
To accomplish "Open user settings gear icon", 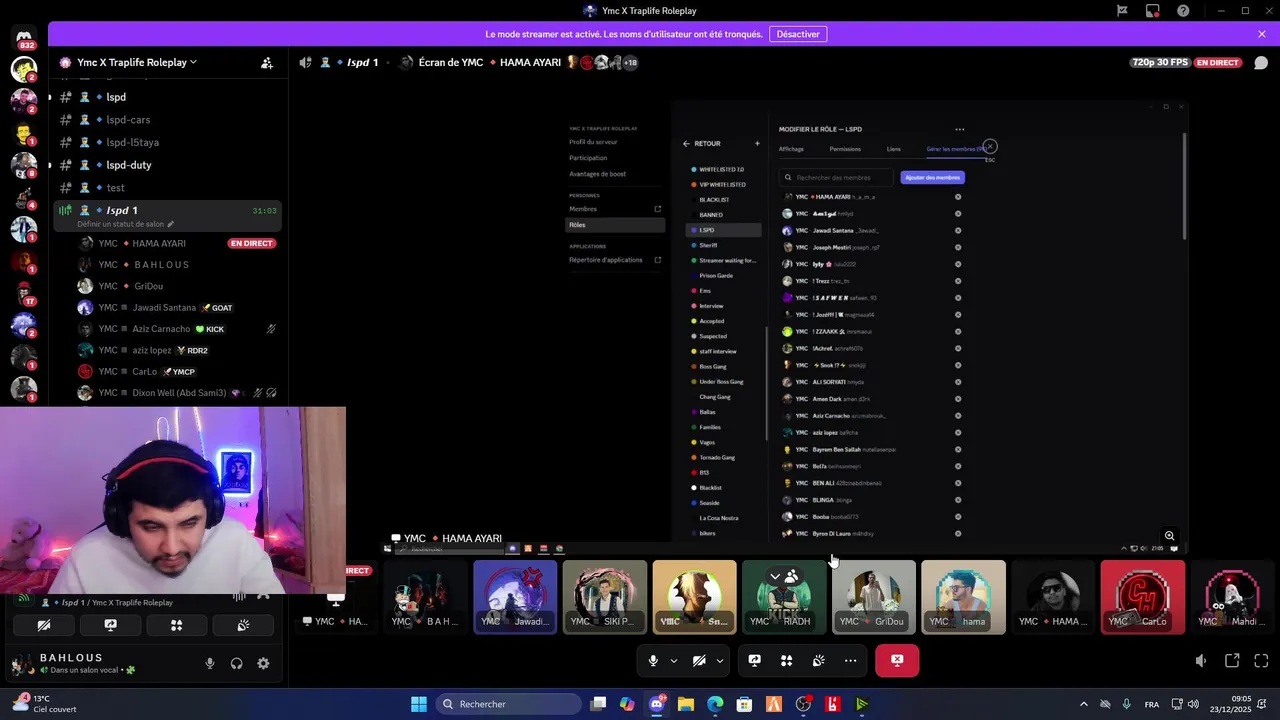I will click(263, 663).
